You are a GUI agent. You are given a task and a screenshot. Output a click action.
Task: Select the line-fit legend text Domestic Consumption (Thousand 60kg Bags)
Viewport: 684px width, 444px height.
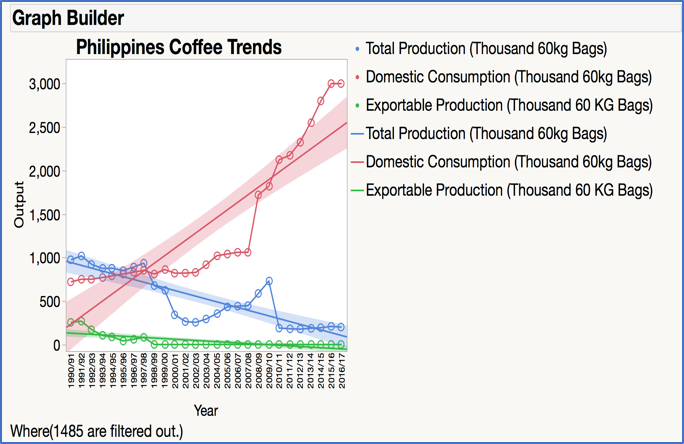509,162
